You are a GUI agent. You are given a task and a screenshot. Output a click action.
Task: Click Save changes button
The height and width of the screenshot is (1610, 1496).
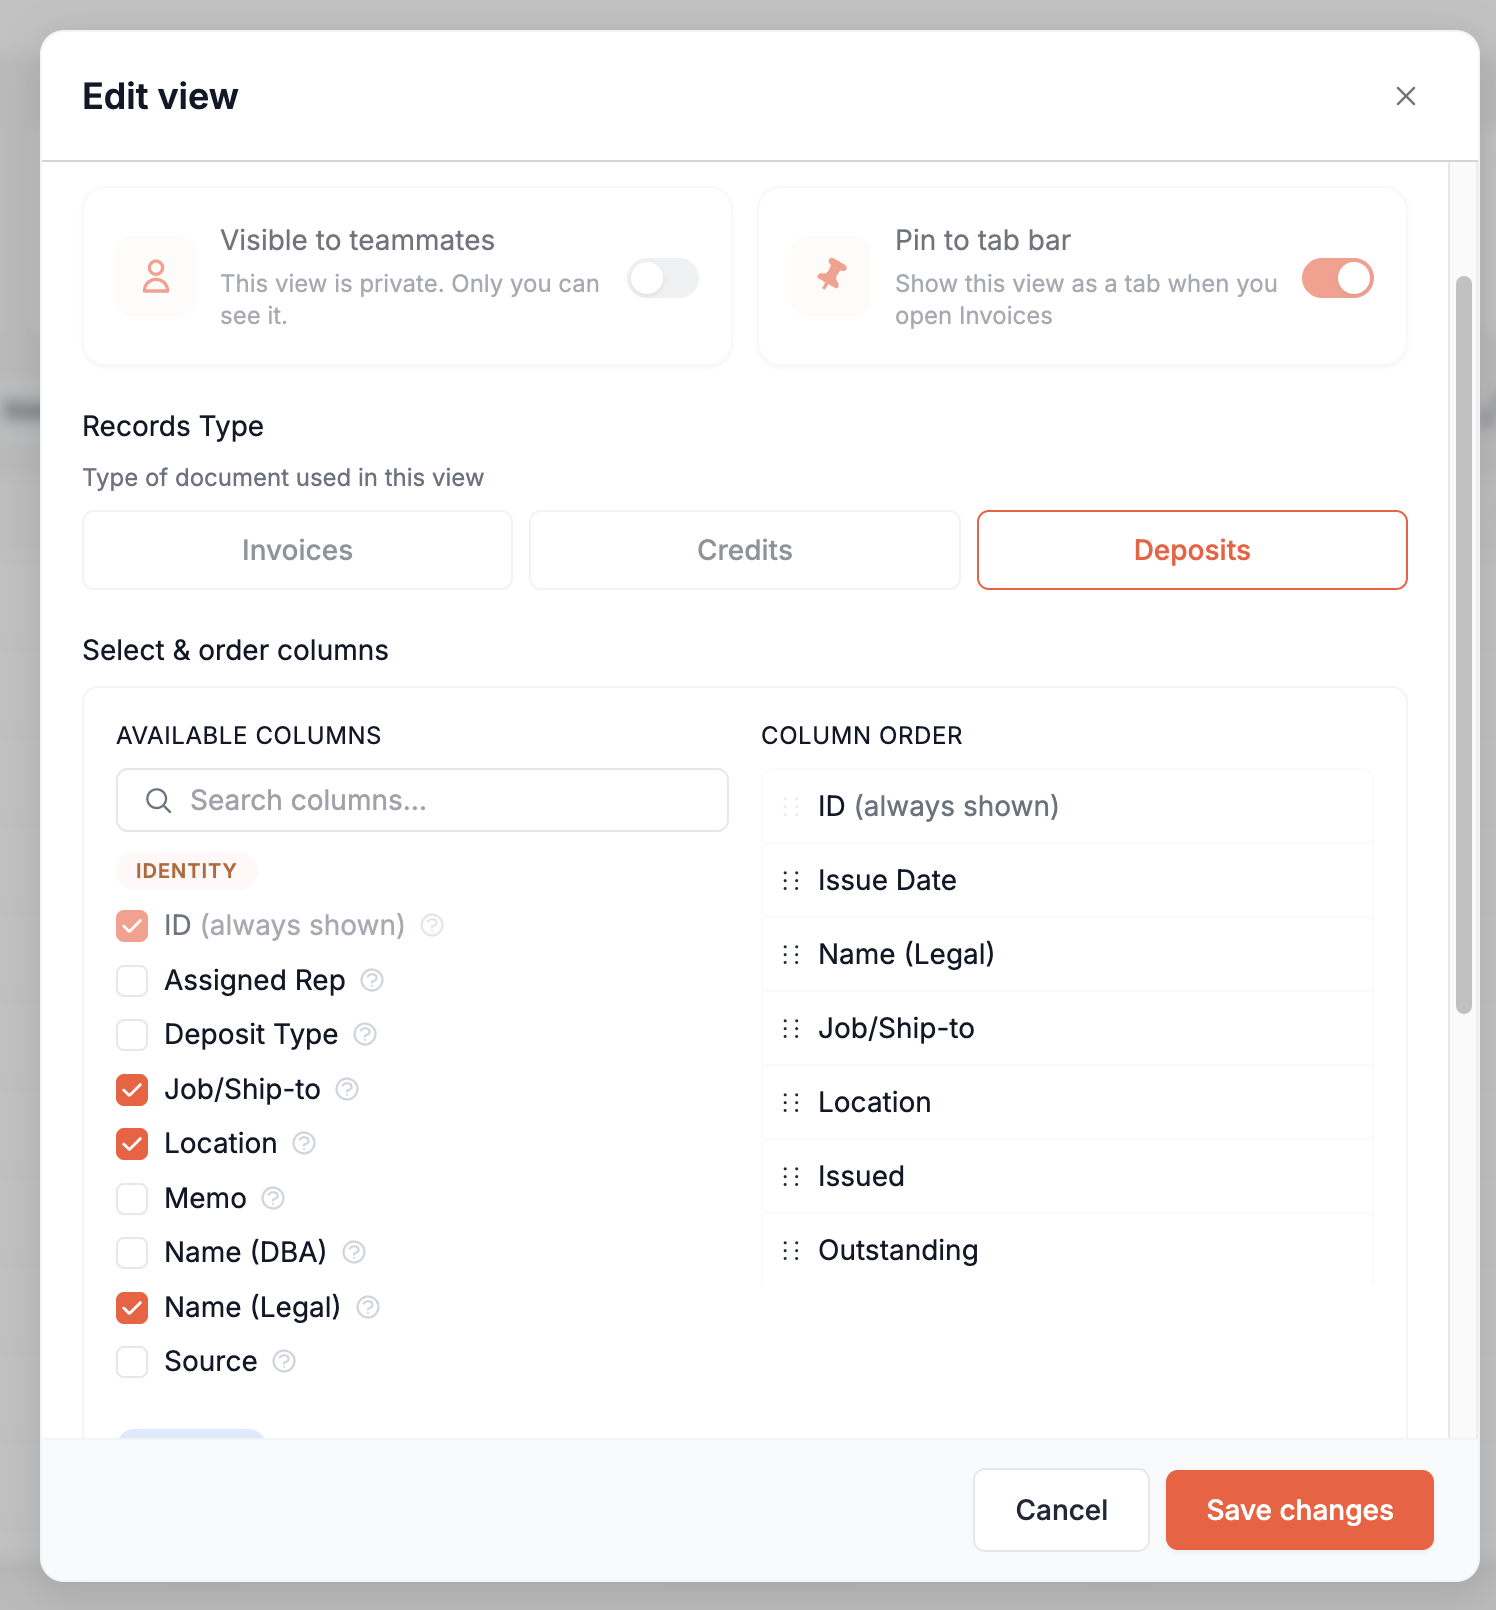[x=1300, y=1510]
